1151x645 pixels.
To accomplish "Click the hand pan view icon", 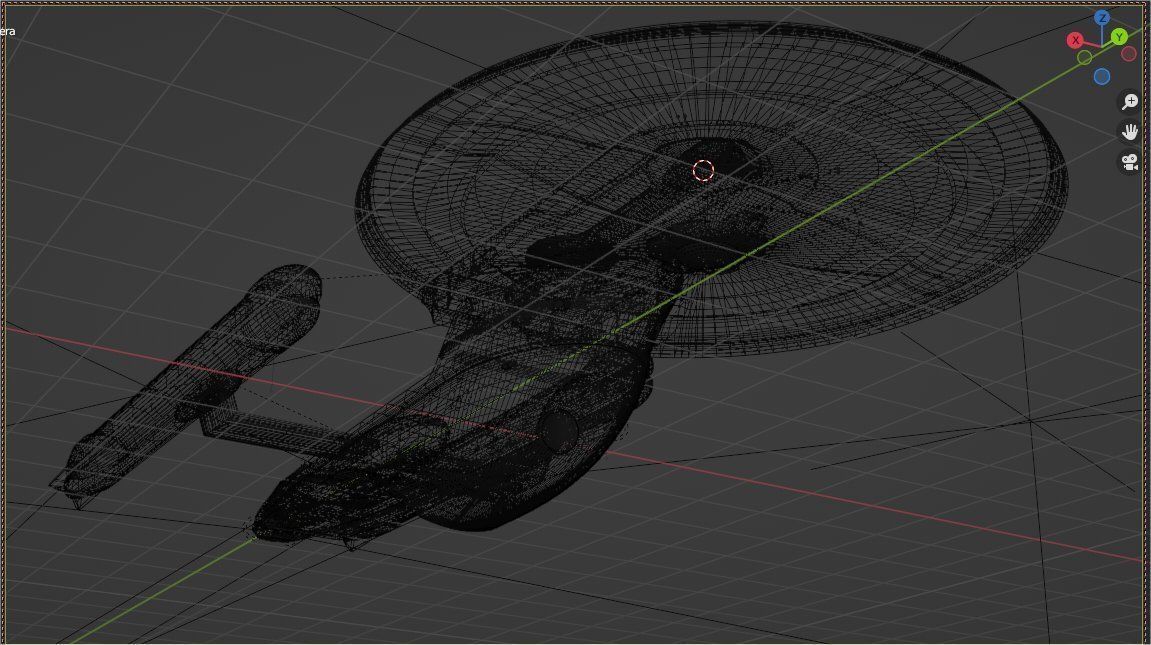I will [x=1130, y=131].
